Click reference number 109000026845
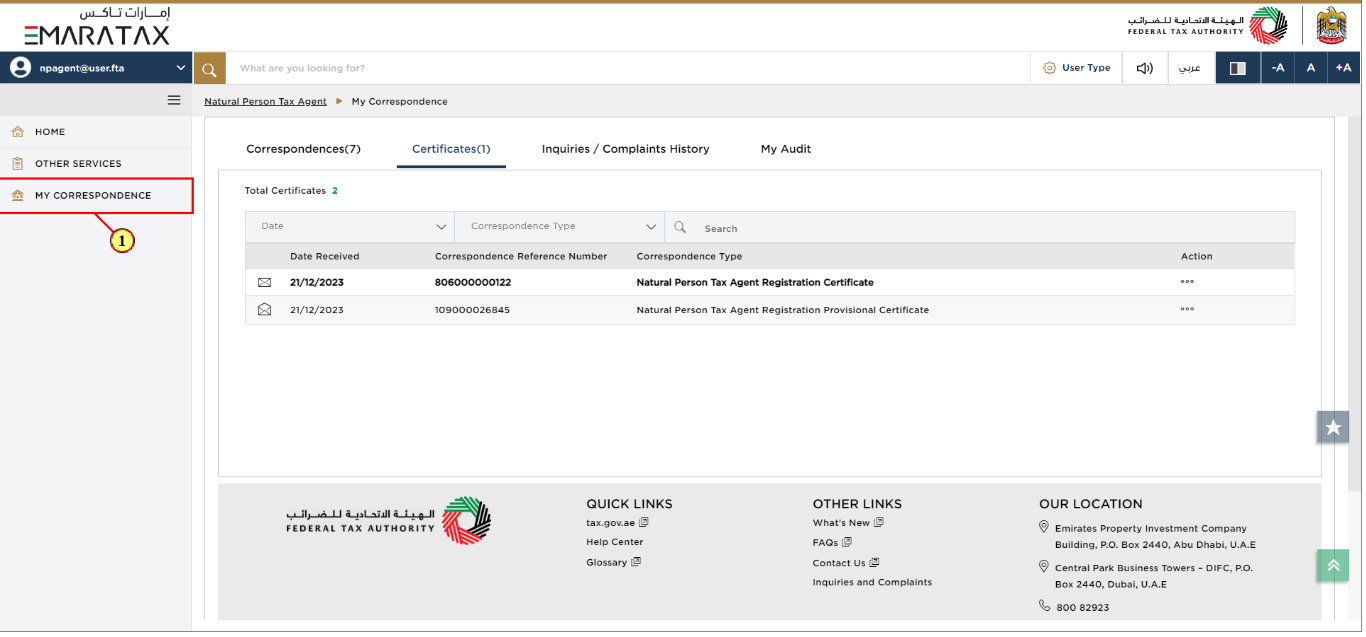This screenshot has height=637, width=1366. click(472, 310)
